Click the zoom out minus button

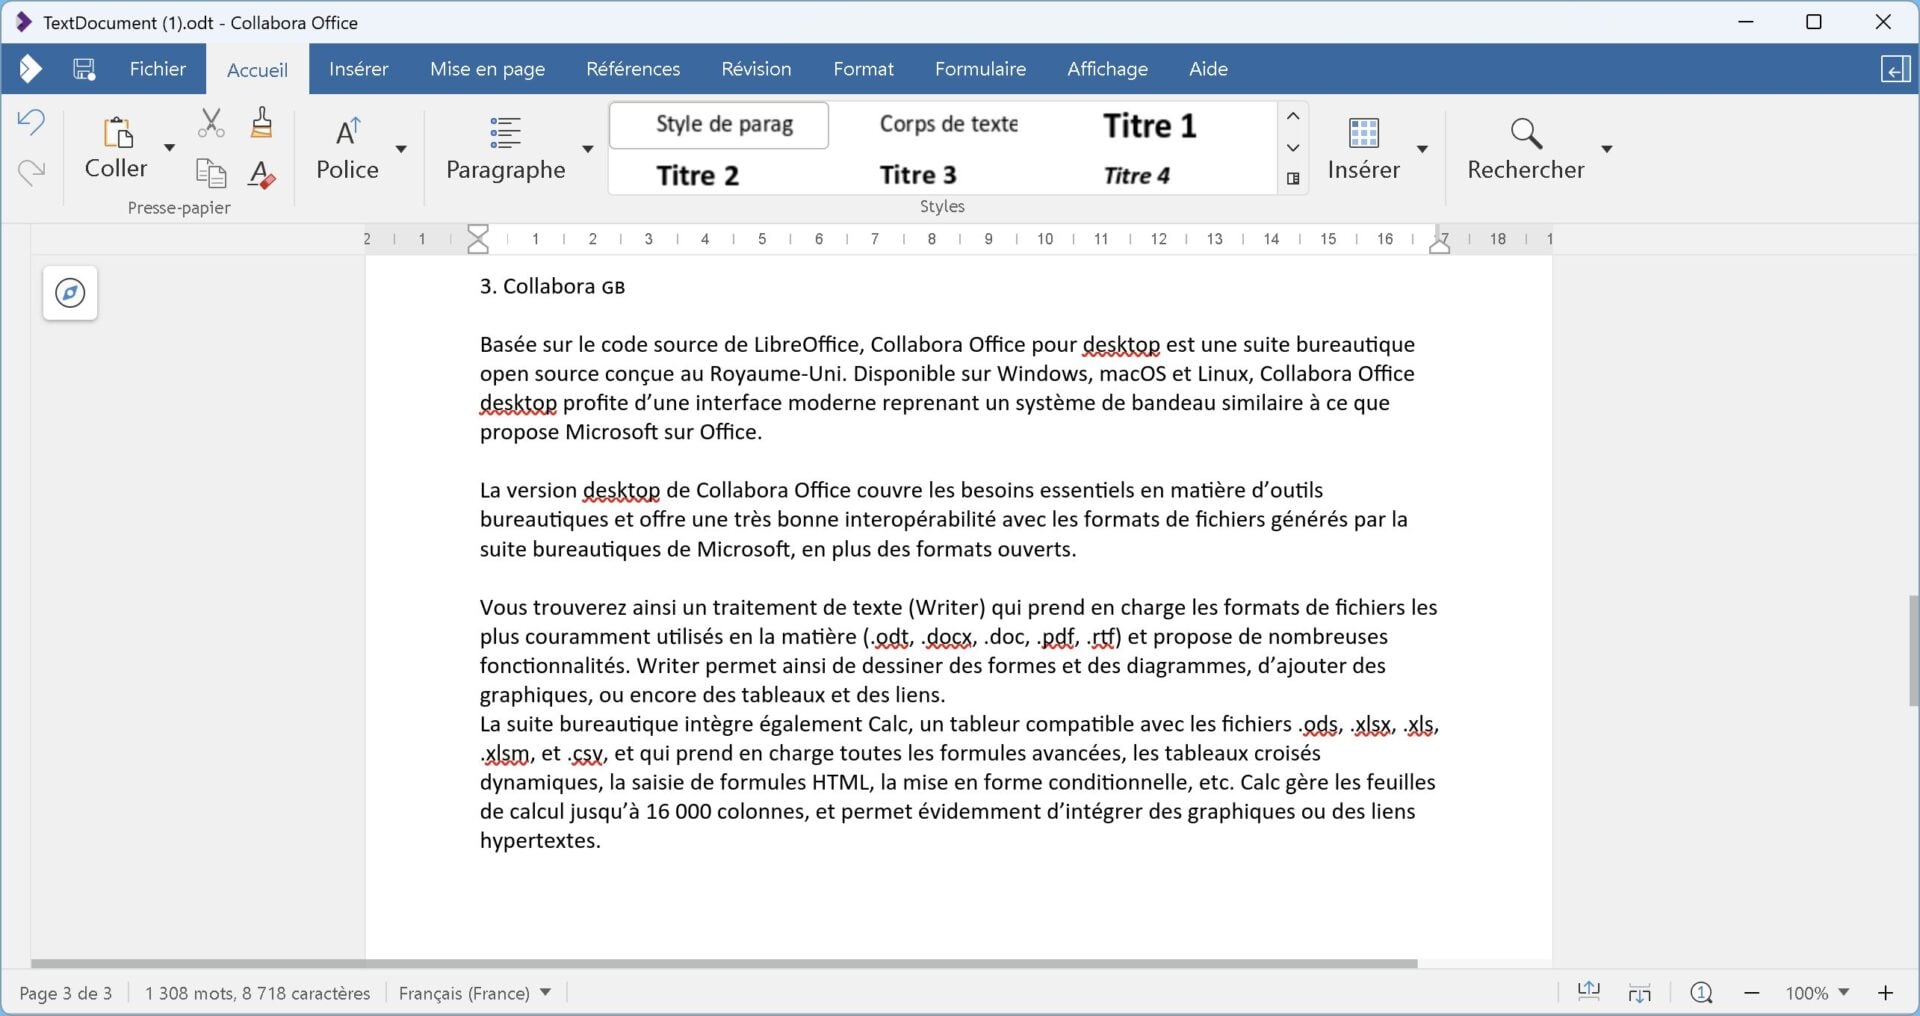(x=1752, y=993)
